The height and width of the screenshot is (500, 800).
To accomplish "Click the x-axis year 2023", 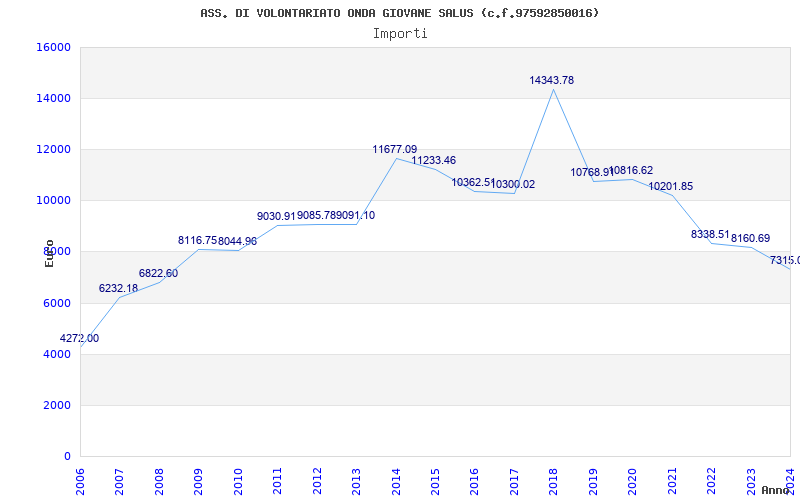I will point(751,481).
